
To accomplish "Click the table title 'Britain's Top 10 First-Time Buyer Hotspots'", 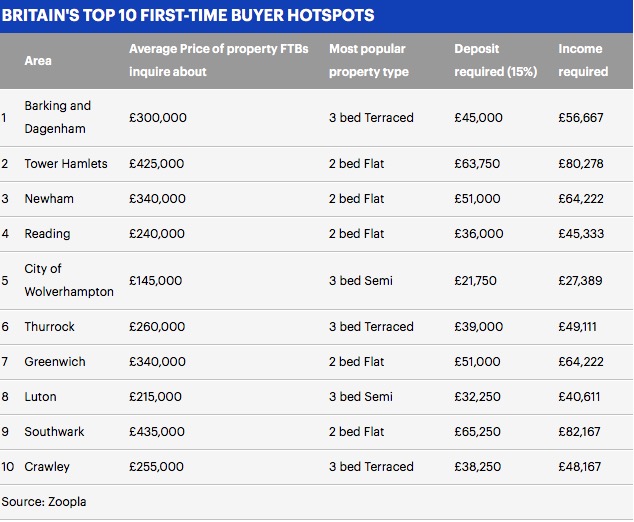I will click(x=189, y=15).
